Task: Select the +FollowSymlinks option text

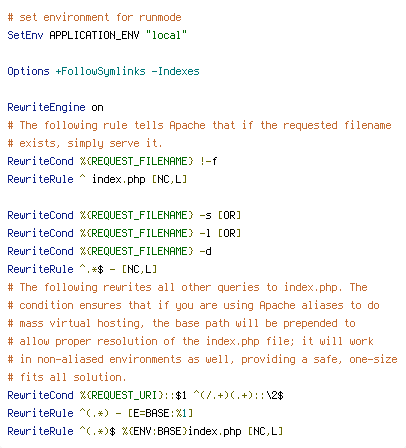Action: pos(100,71)
